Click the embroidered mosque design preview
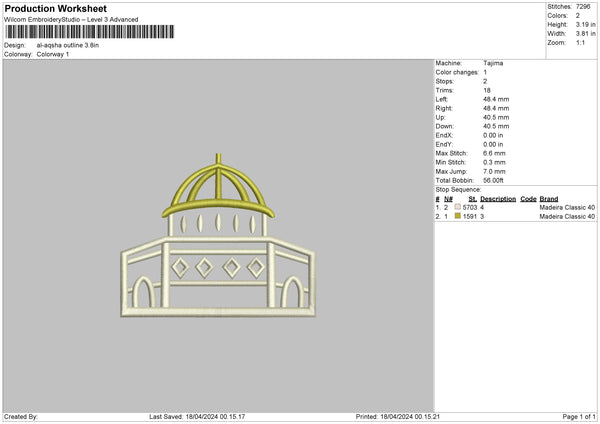This screenshot has height=424, width=600. pyautogui.click(x=218, y=235)
